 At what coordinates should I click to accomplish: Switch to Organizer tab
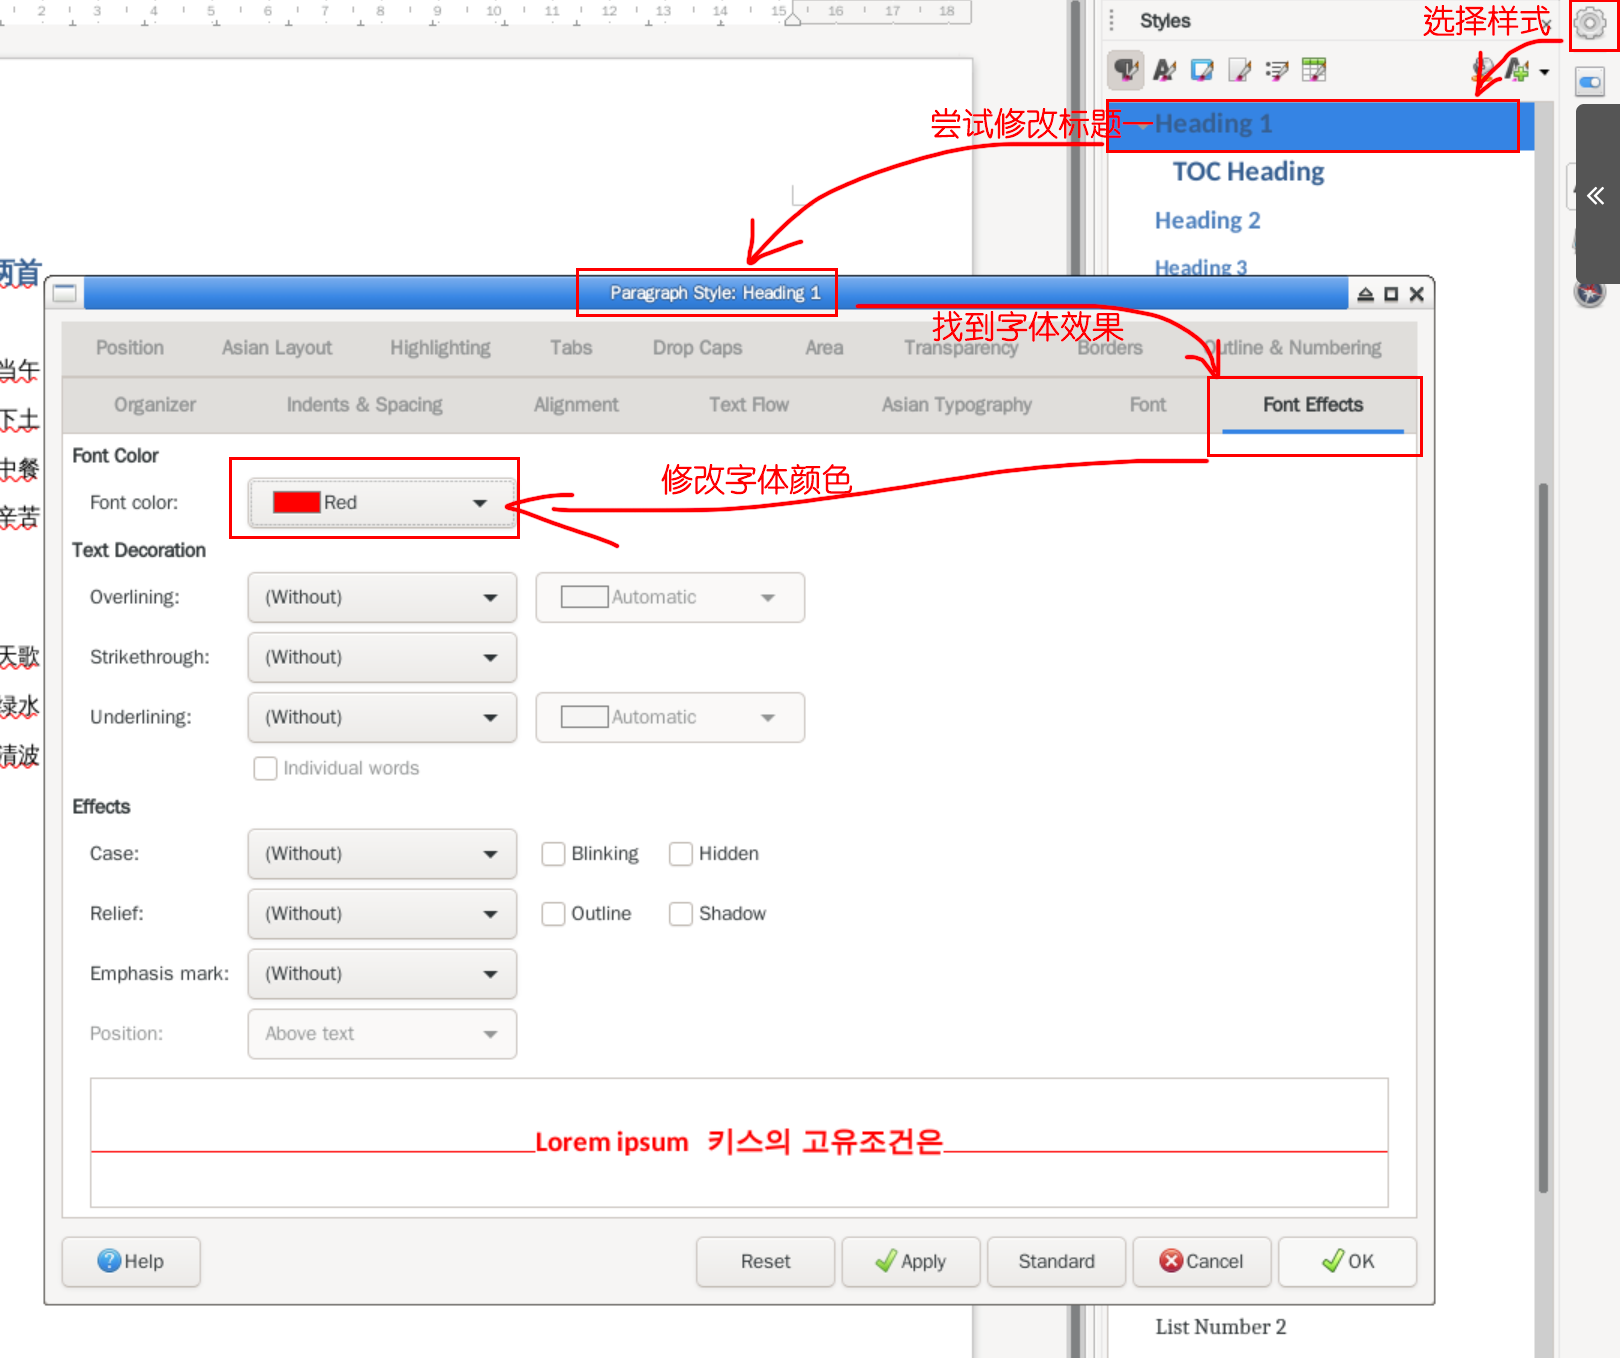[x=155, y=405]
